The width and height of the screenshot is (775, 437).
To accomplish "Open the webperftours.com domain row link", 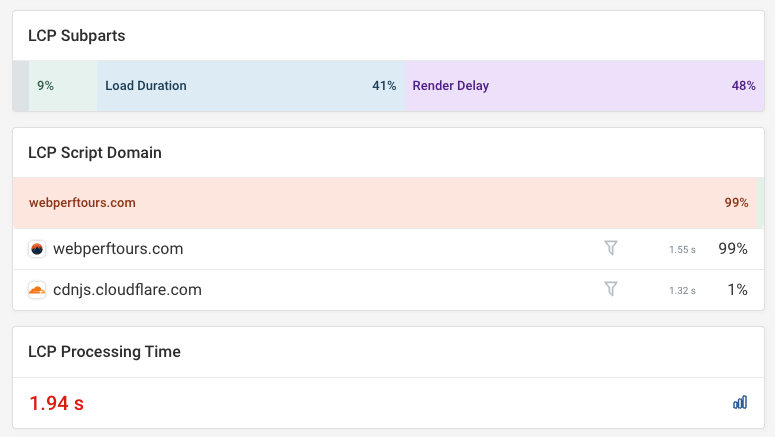I will (x=118, y=249).
